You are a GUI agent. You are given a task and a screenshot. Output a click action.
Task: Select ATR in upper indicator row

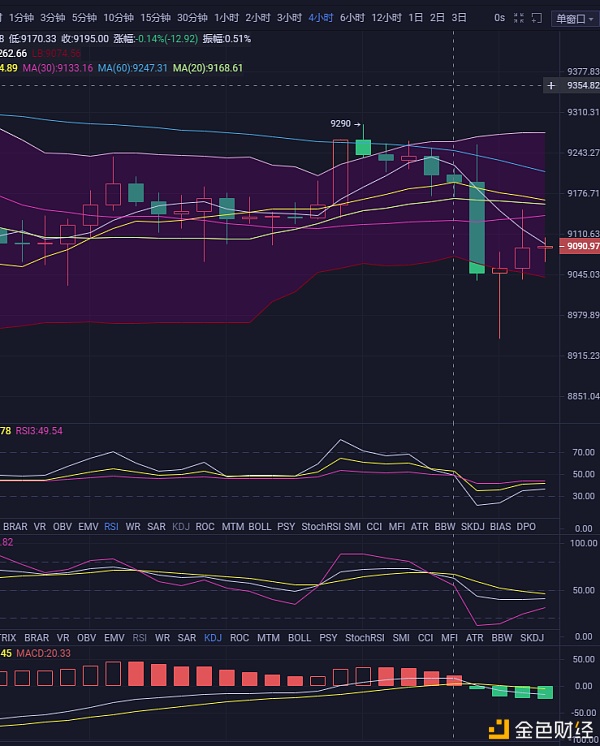[x=420, y=527]
